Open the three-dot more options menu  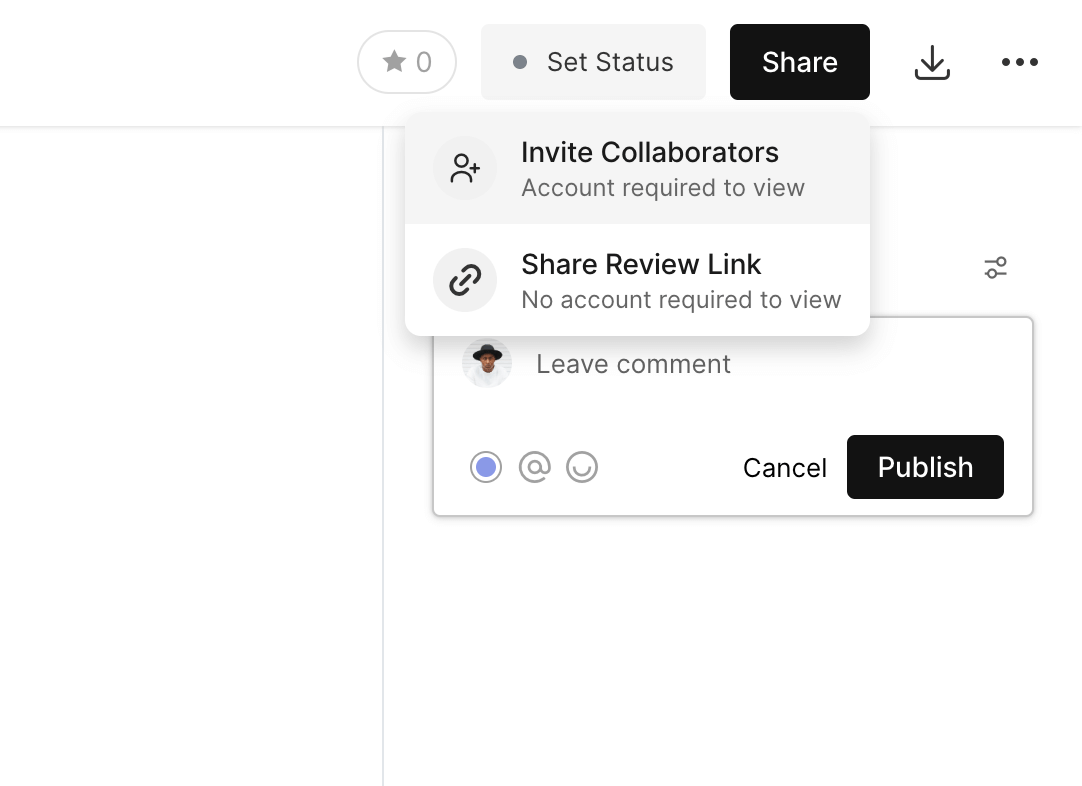tap(1020, 62)
